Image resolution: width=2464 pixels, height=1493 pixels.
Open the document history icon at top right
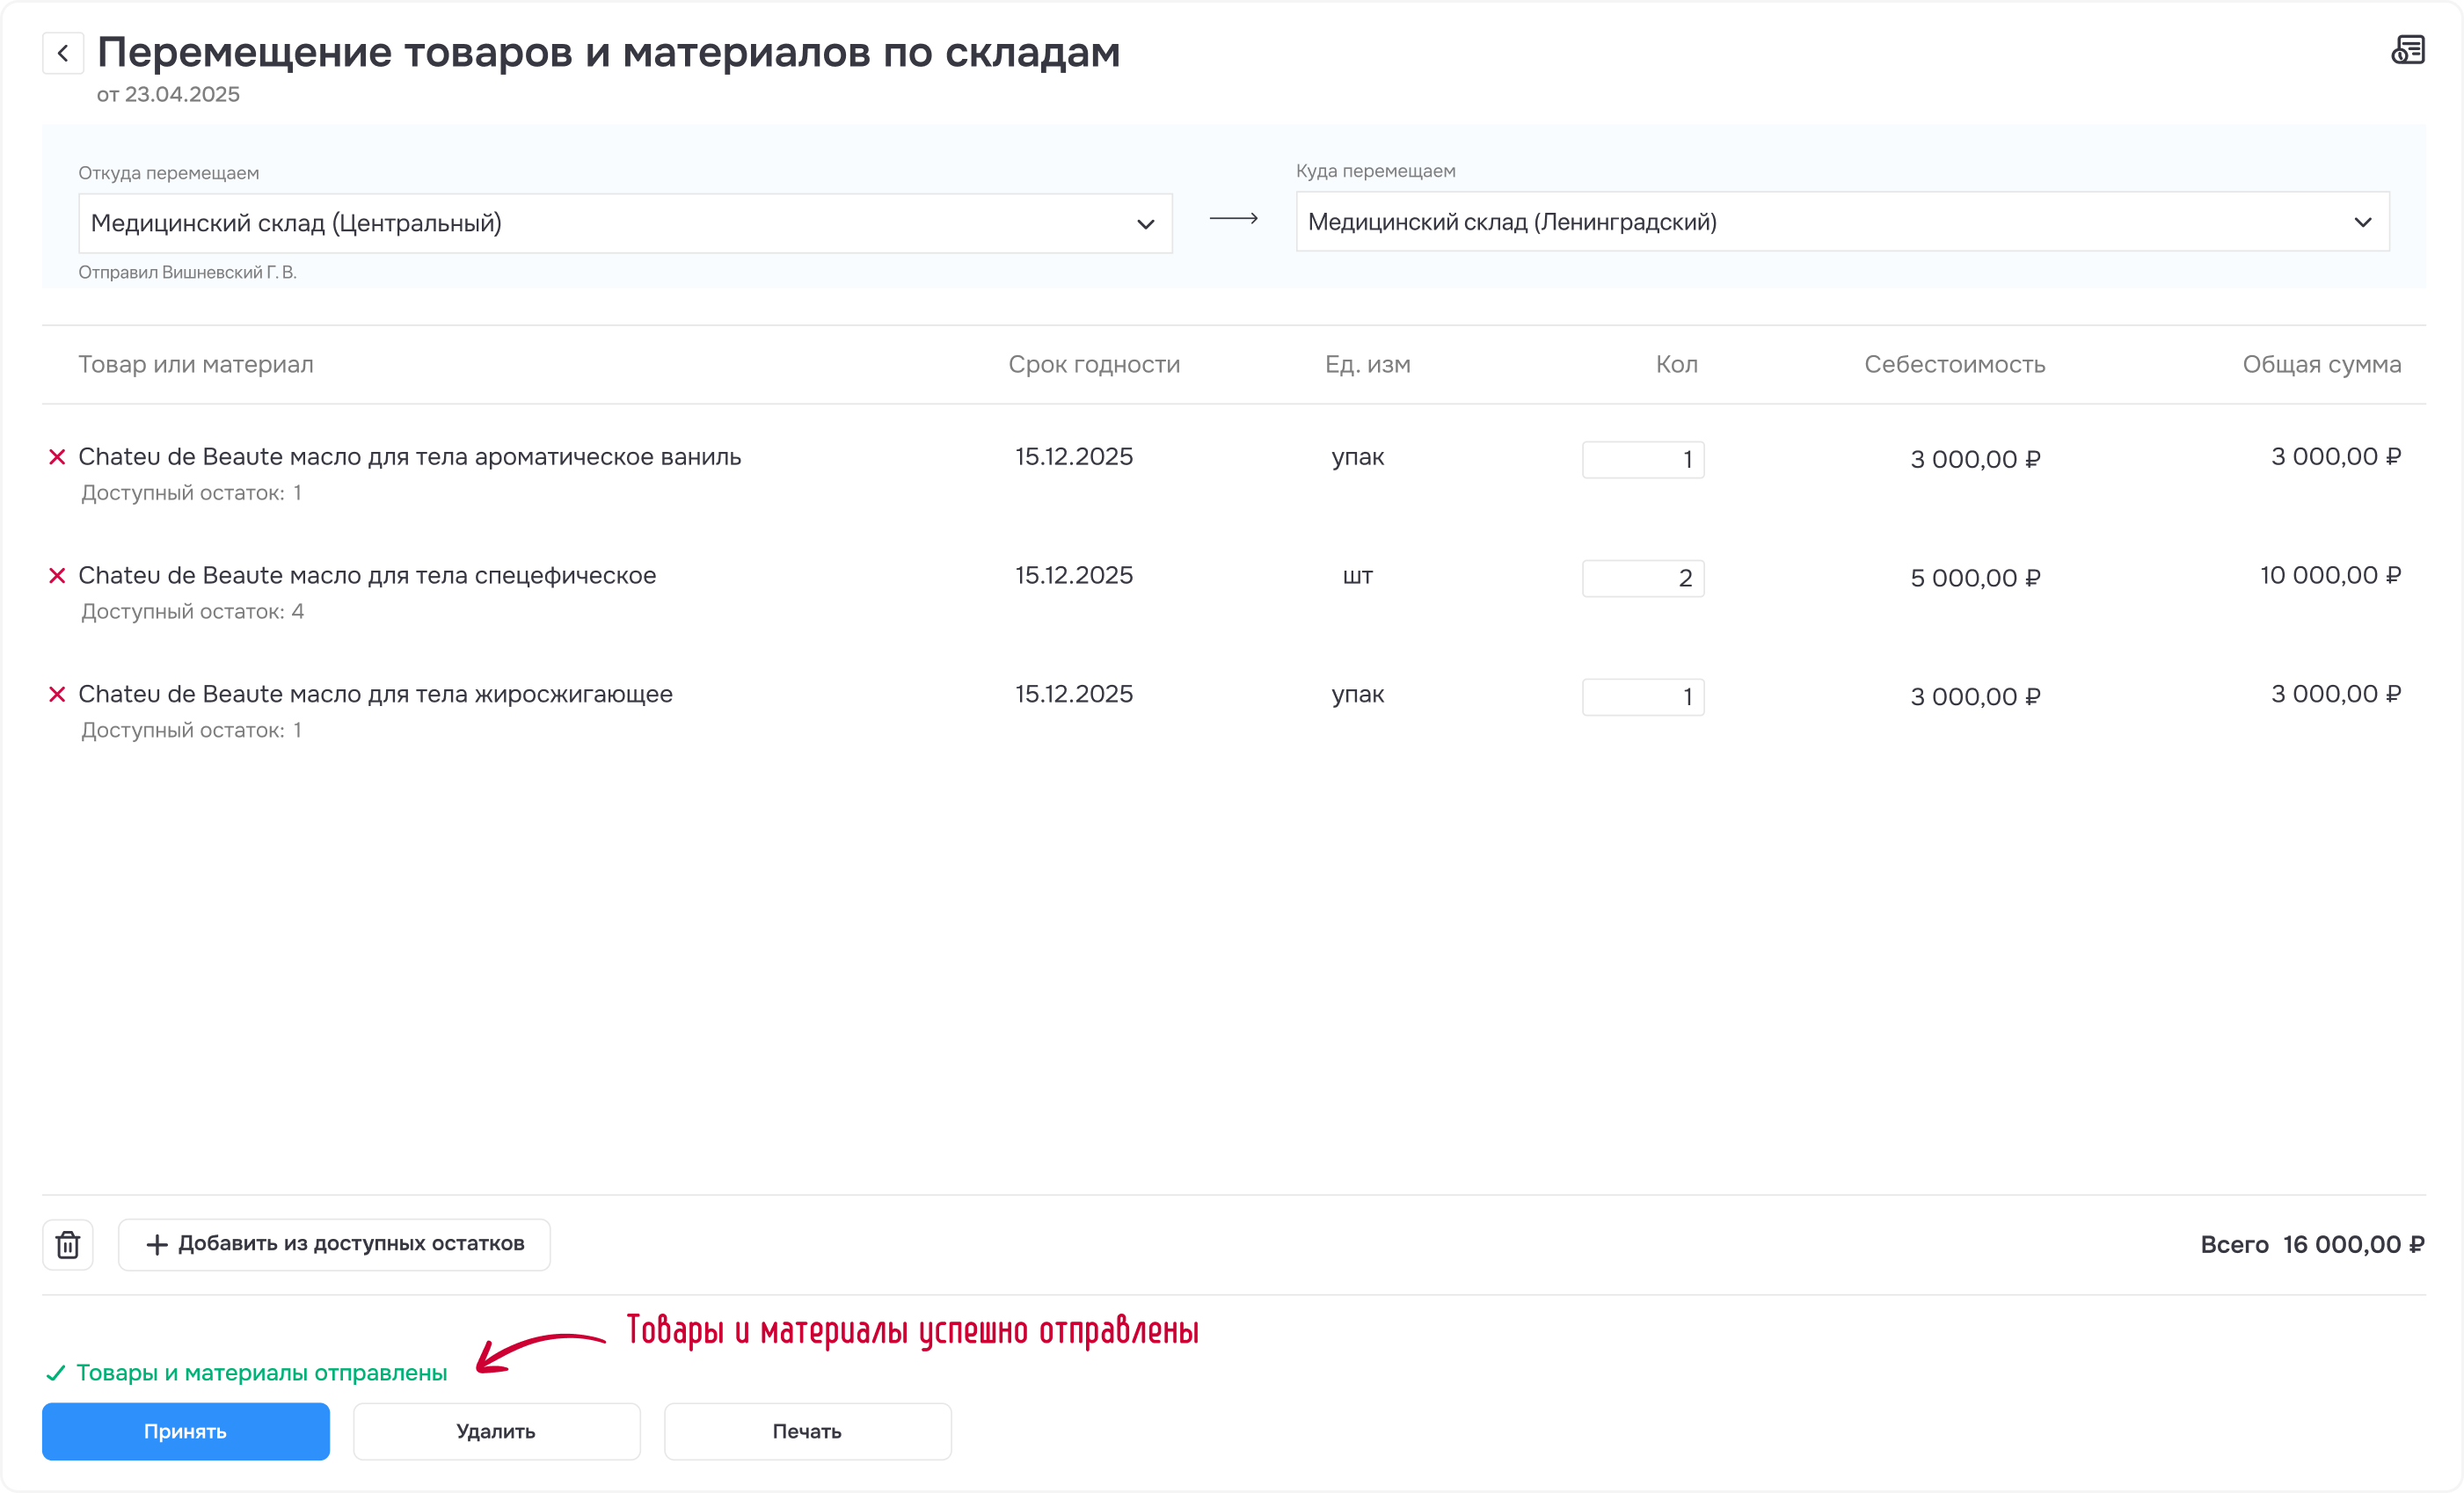pyautogui.click(x=2408, y=50)
